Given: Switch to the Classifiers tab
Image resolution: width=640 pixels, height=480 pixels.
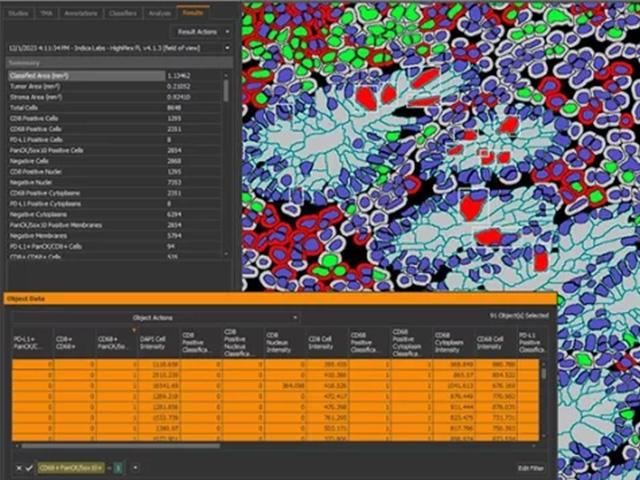Looking at the screenshot, I should tap(123, 13).
